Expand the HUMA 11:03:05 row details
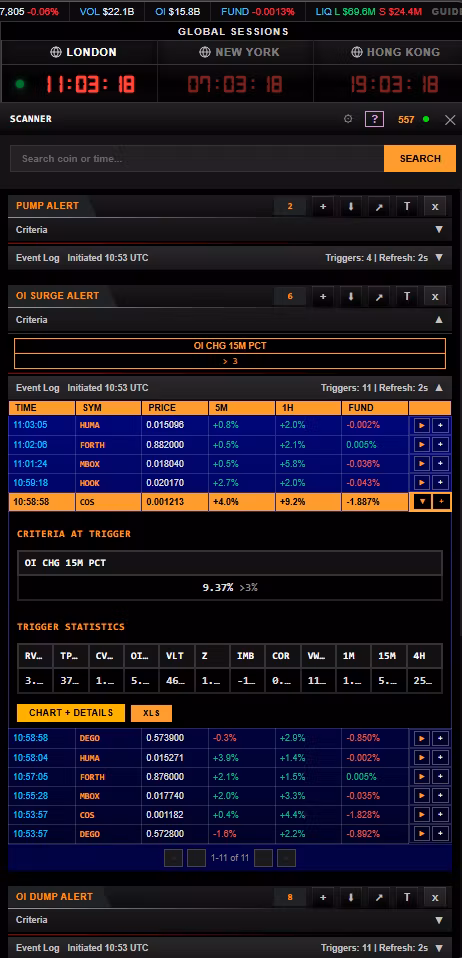 422,425
